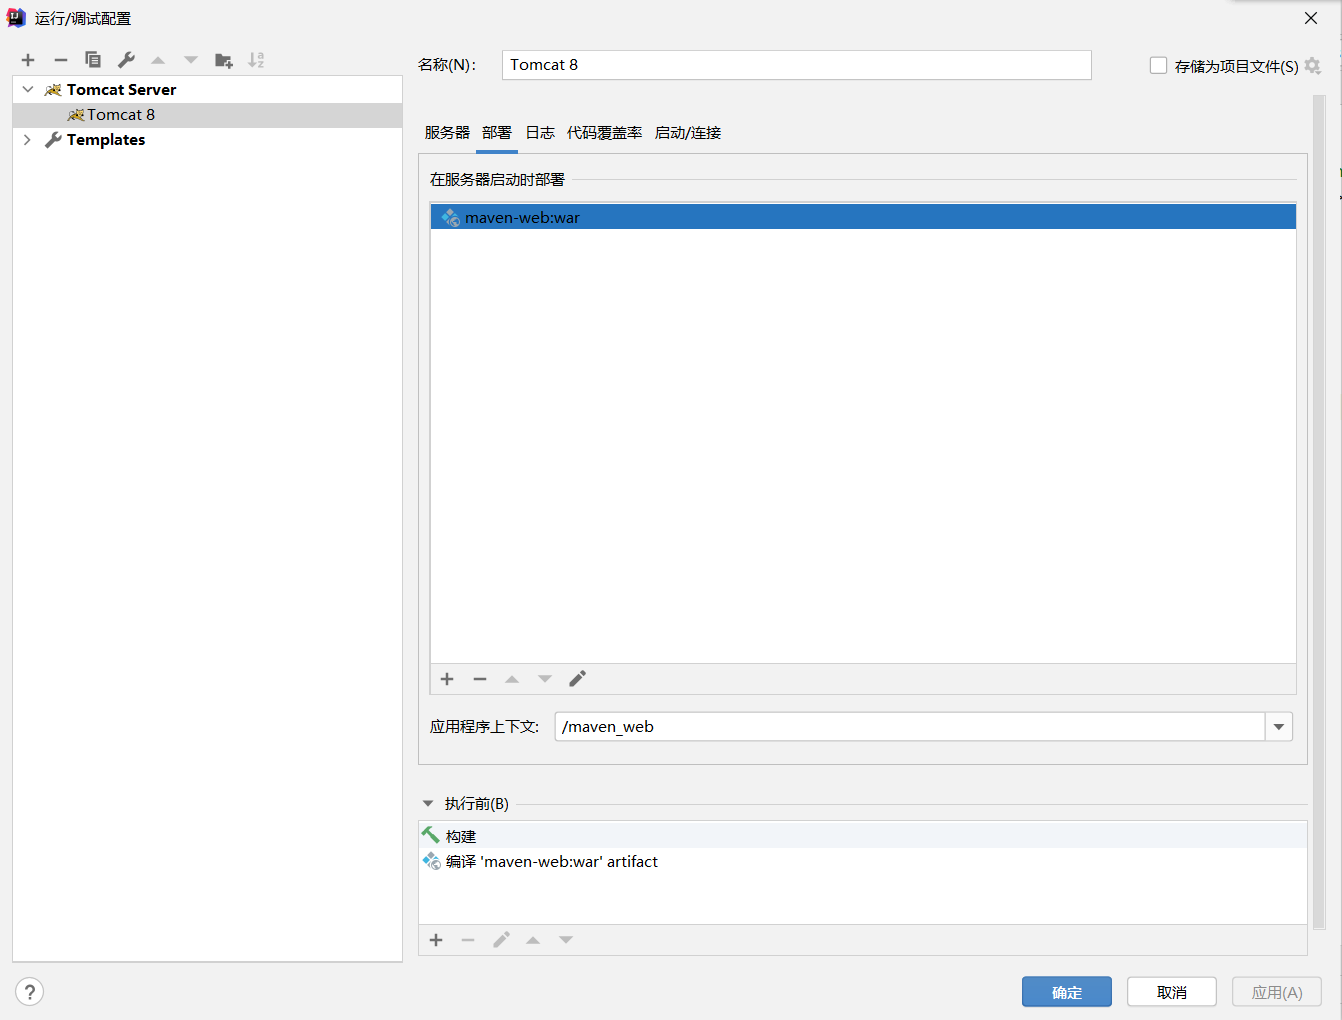
Task: Enable 存储为项目文件 checkbox
Action: [1159, 66]
